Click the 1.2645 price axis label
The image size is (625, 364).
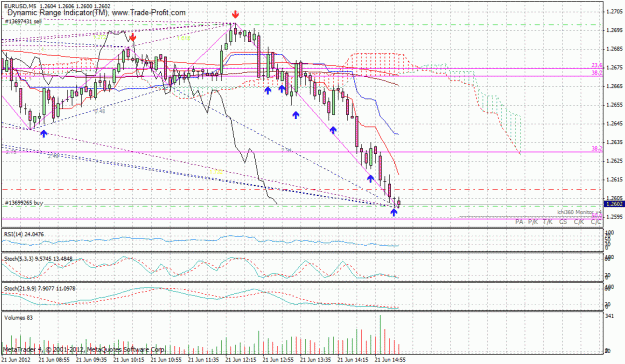coord(613,124)
